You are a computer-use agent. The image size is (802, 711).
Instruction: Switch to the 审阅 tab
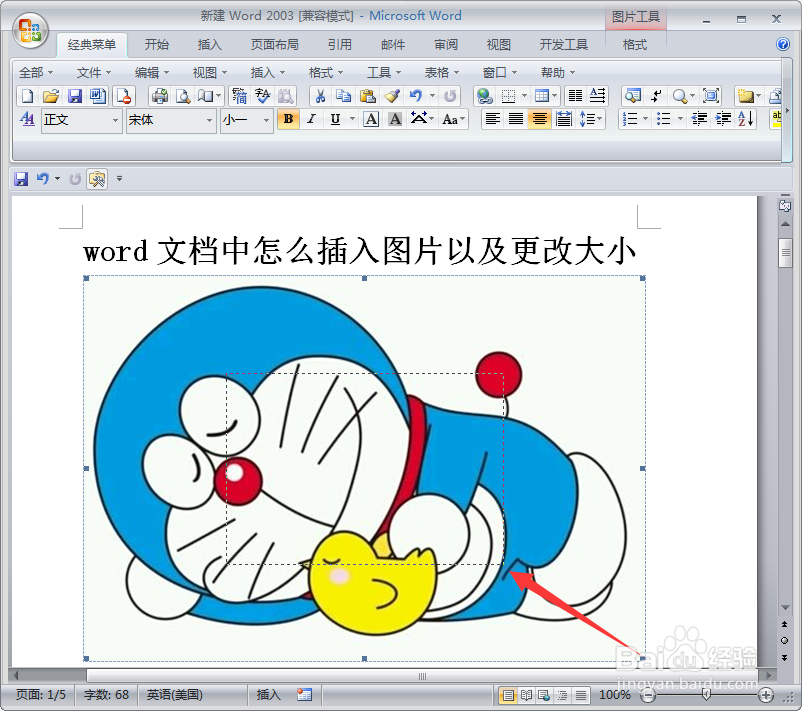click(x=445, y=45)
